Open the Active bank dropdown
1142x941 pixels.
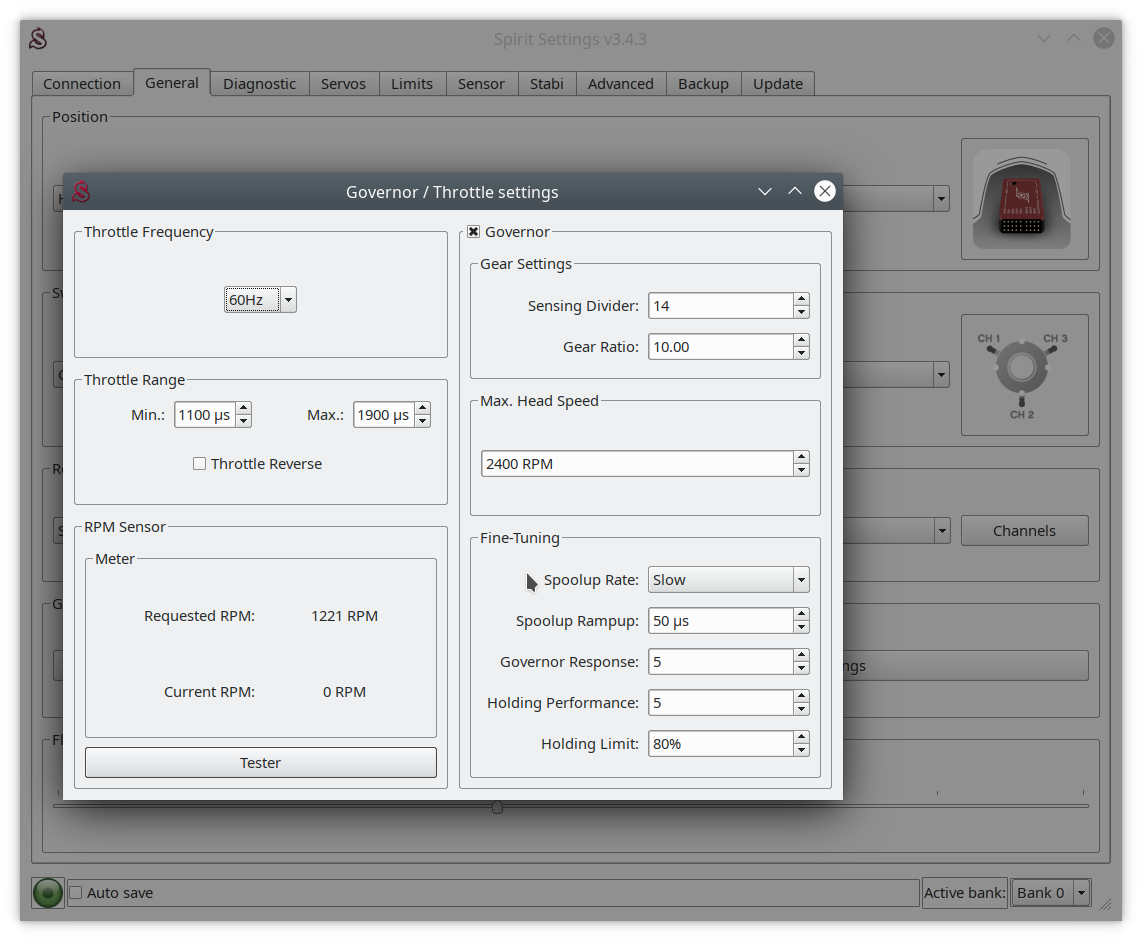point(1050,892)
